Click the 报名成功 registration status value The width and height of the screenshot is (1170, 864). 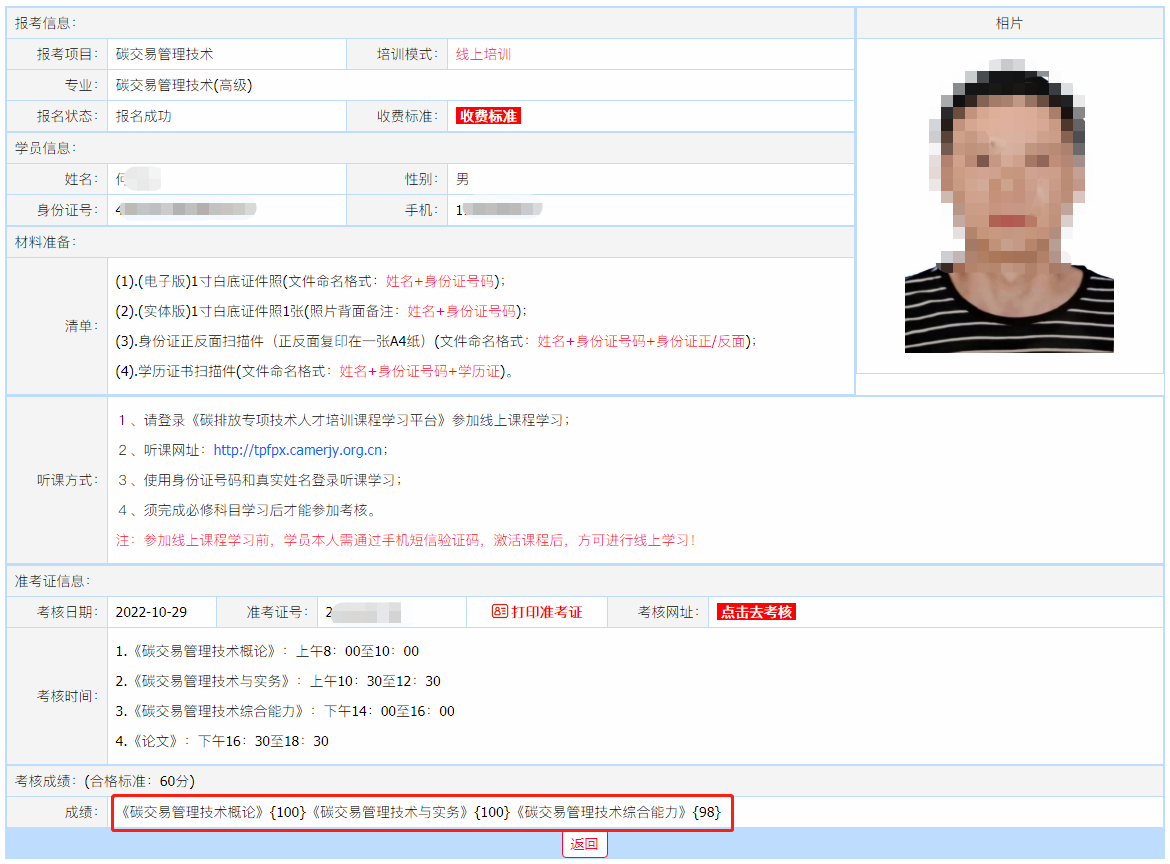click(143, 116)
